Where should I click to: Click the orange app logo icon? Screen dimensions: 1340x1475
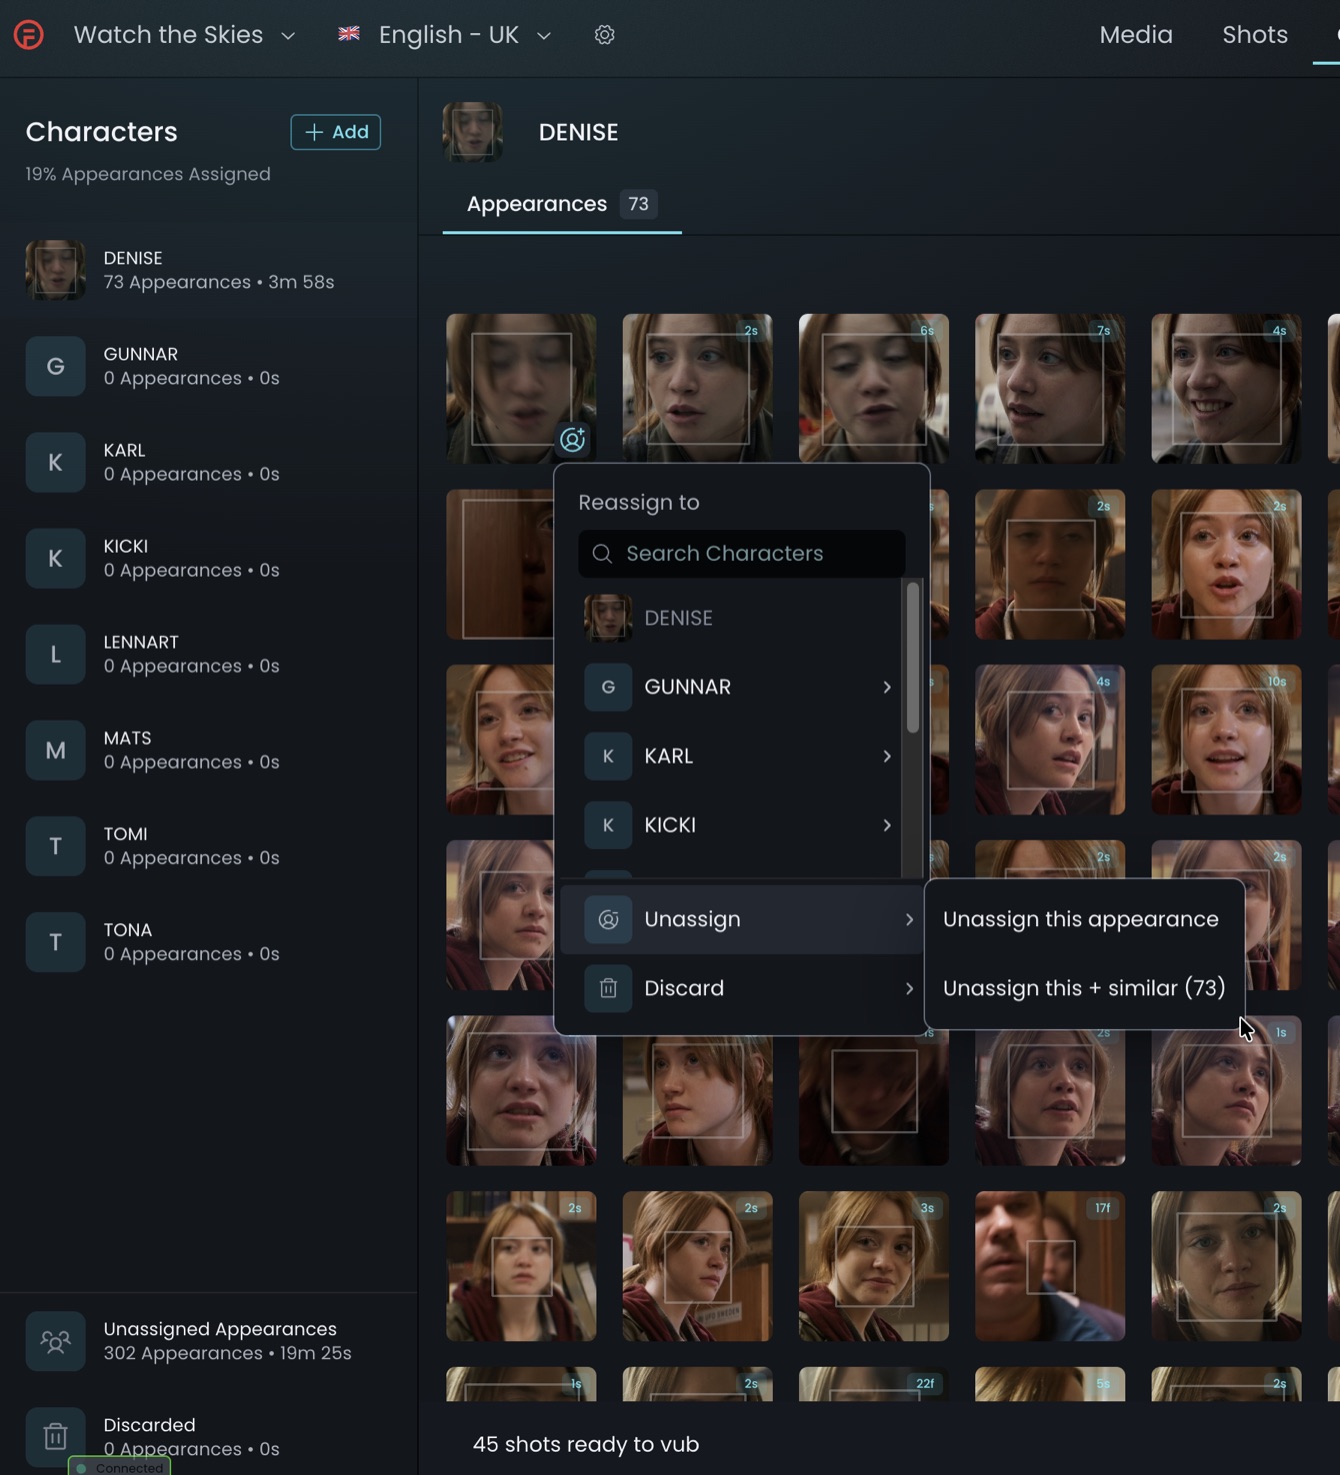coord(29,35)
